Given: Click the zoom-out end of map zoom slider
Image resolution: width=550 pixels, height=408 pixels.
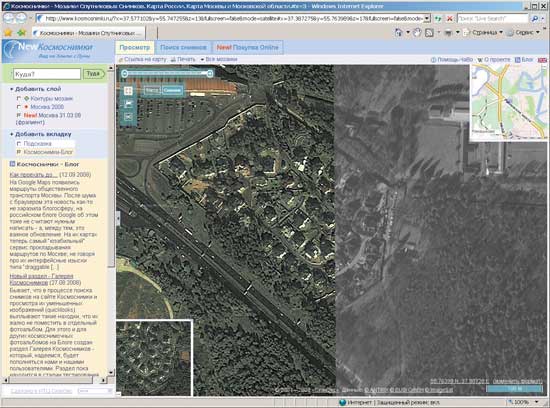Looking at the screenshot, I should pyautogui.click(x=125, y=73).
